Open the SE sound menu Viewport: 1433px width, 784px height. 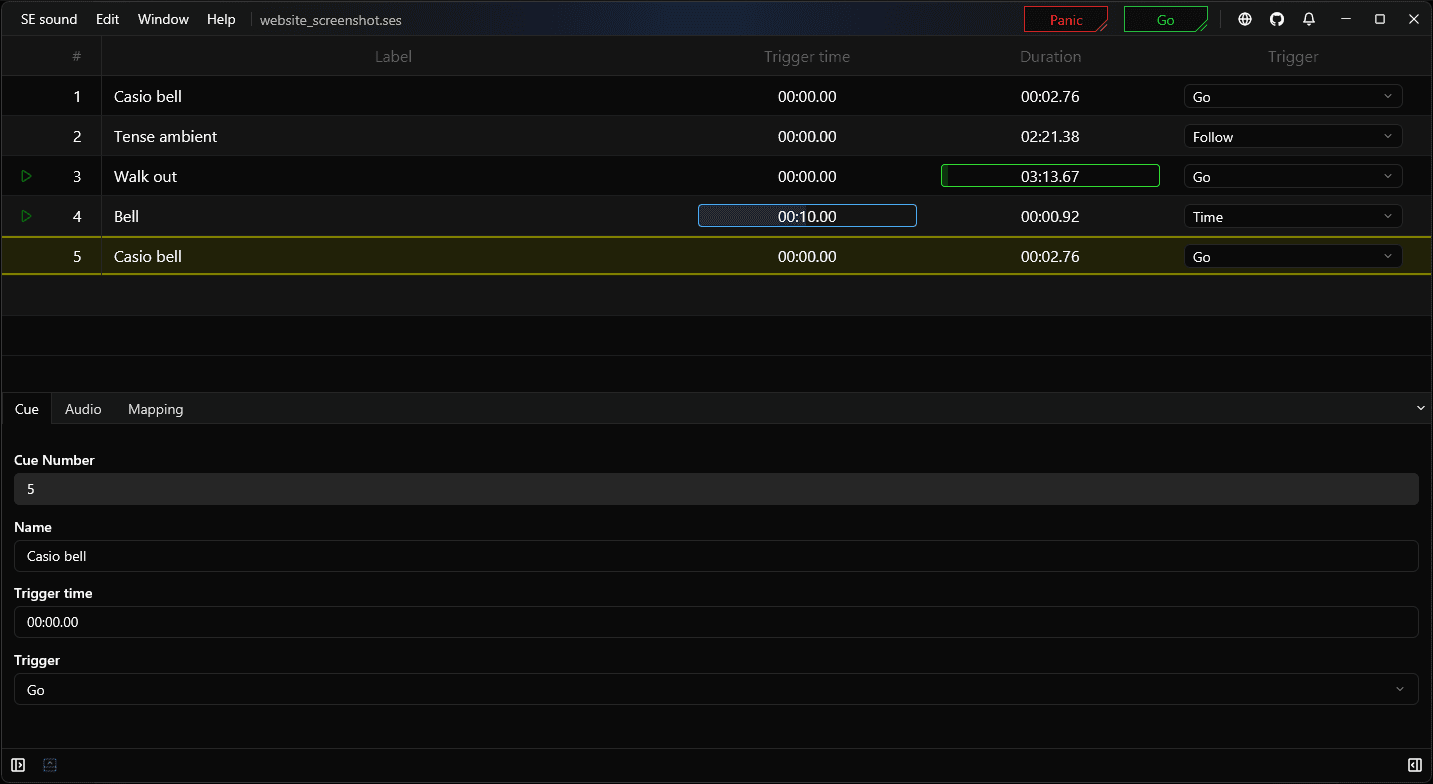[49, 19]
